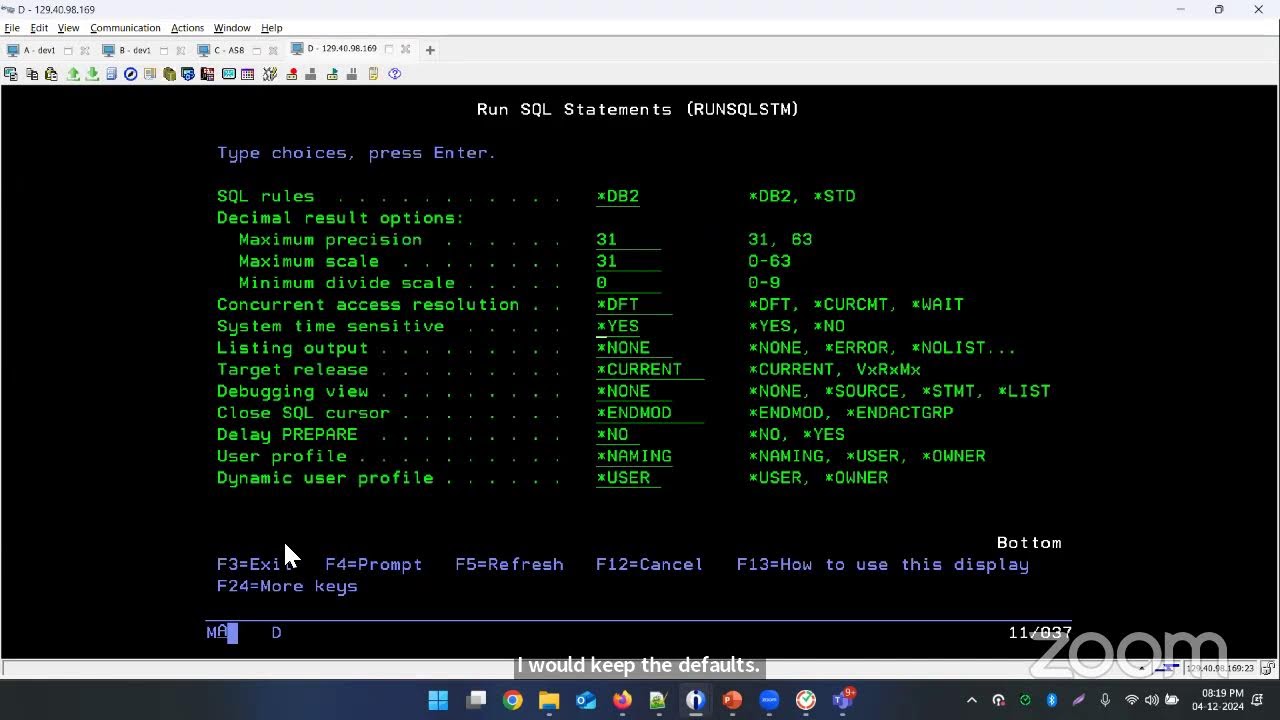Screen dimensions: 1280x720
Task: Open PowerPoint from the taskbar
Action: pos(732,700)
